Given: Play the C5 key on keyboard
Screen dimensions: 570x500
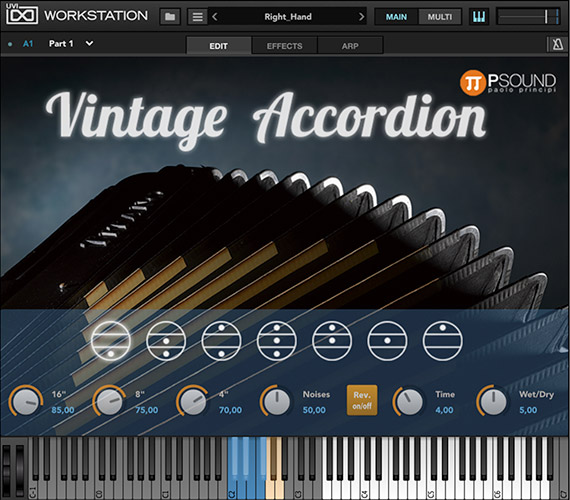Looking at the screenshot, I should click(430, 489).
